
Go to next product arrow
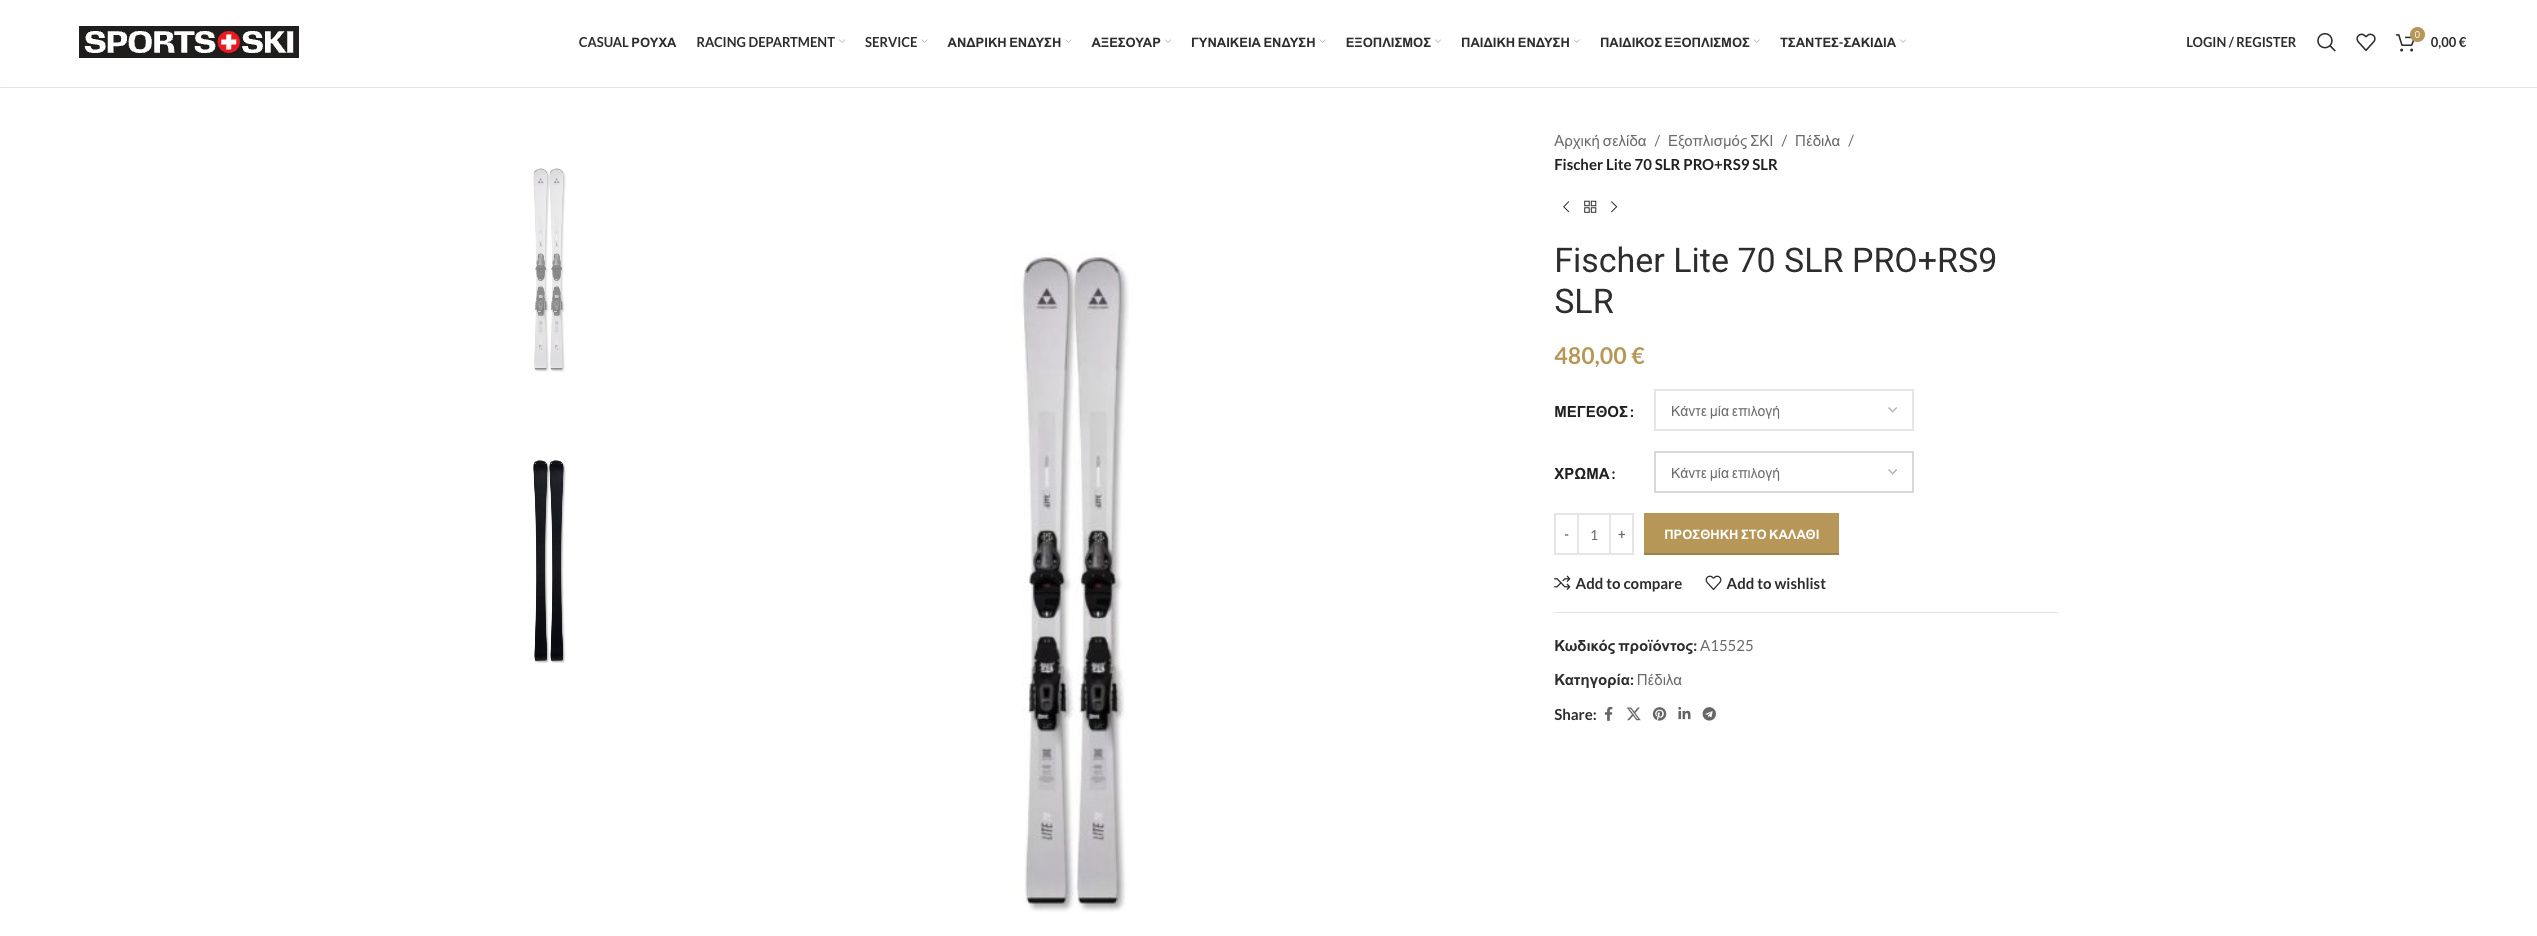coord(1614,207)
